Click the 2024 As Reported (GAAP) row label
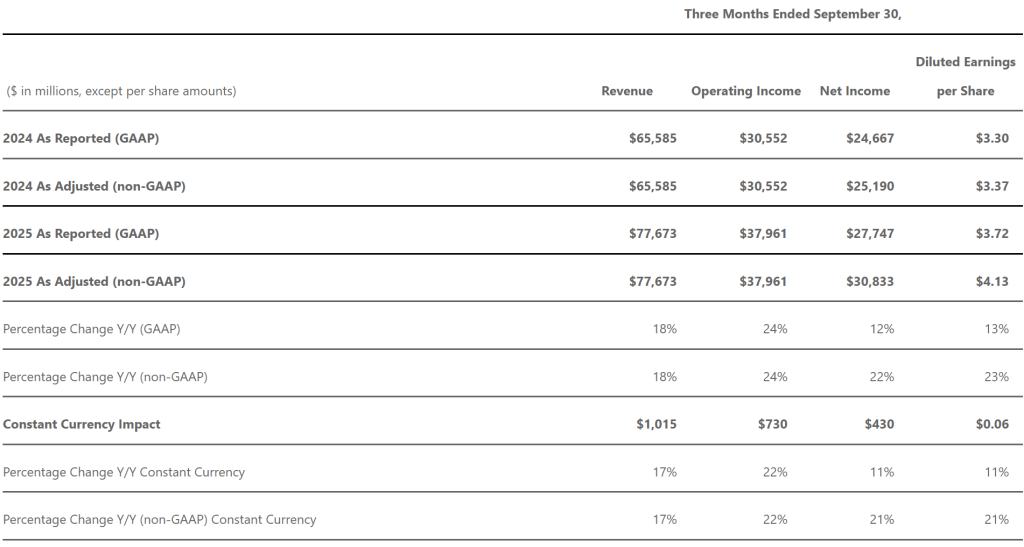The height and width of the screenshot is (547, 1024). click(81, 138)
